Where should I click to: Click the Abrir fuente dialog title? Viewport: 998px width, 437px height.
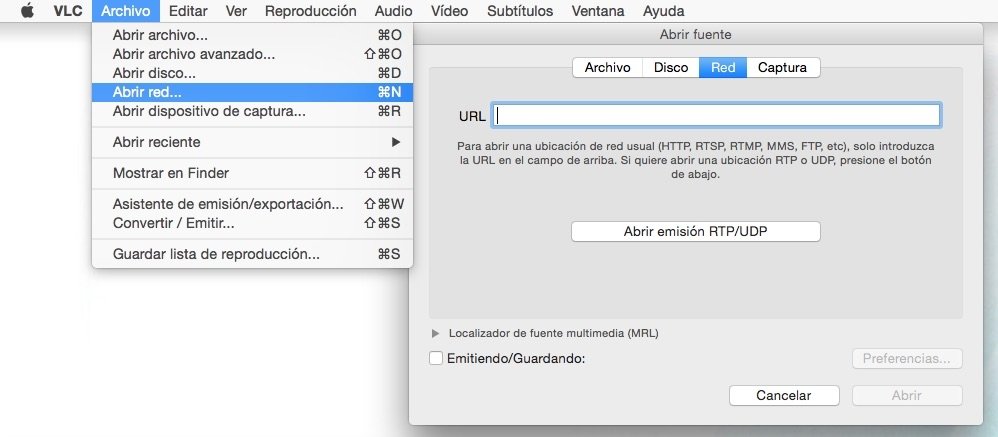[696, 34]
